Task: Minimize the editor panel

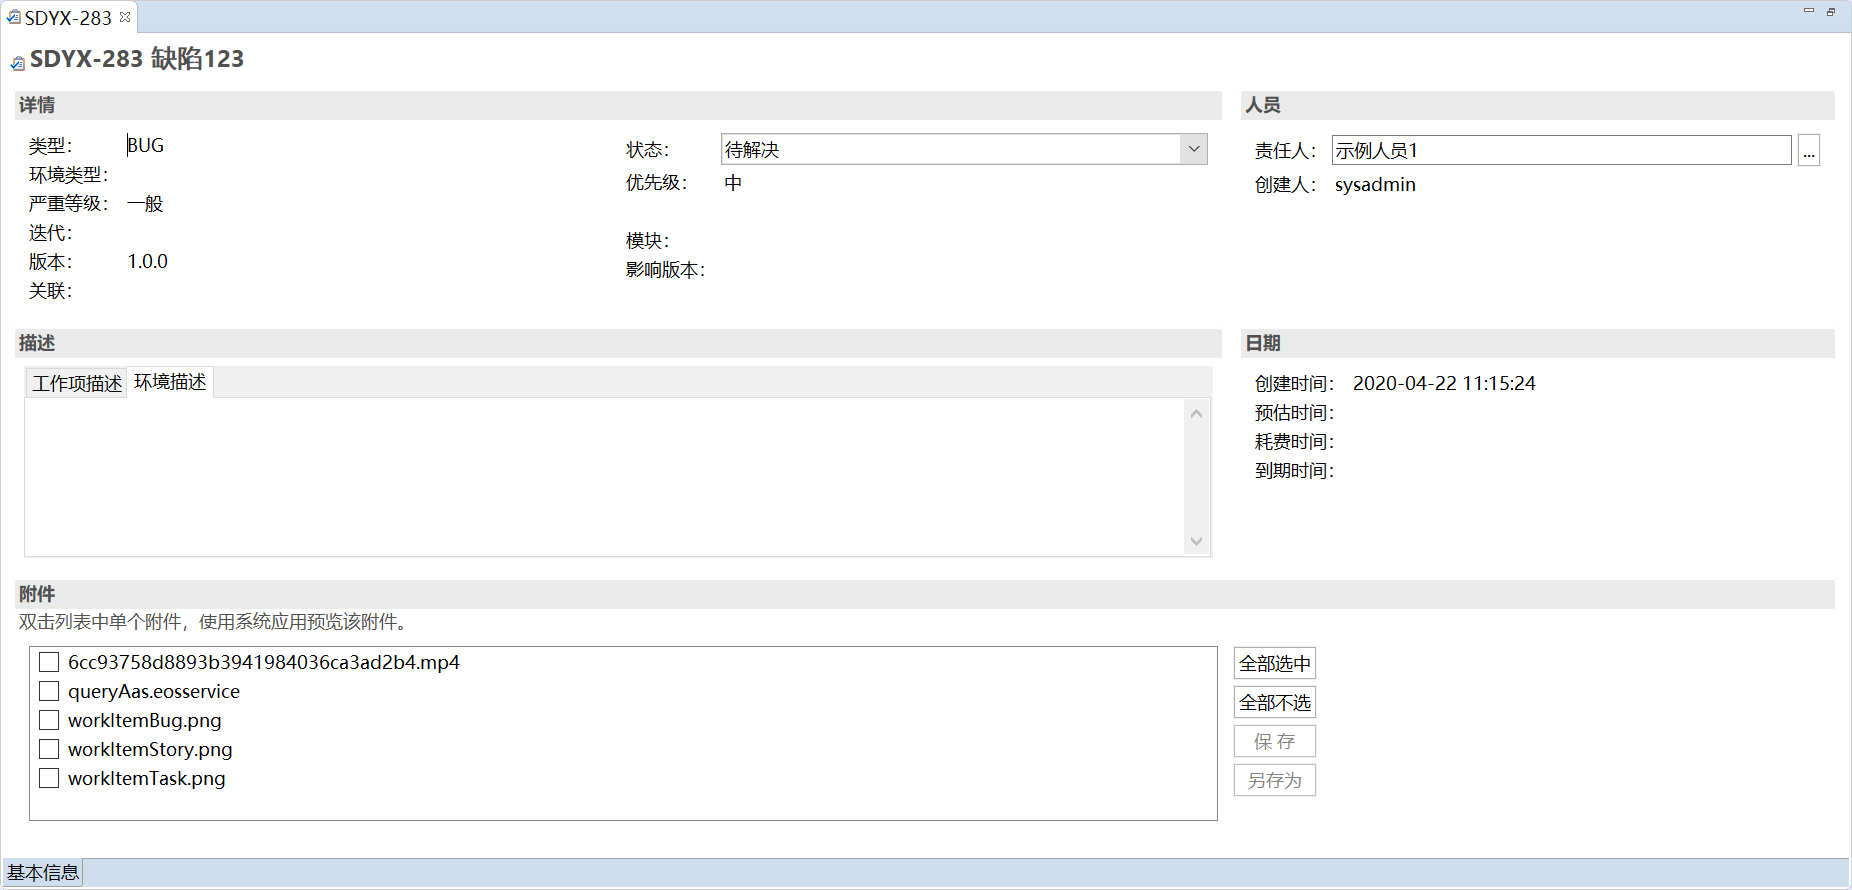Action: pos(1808,11)
